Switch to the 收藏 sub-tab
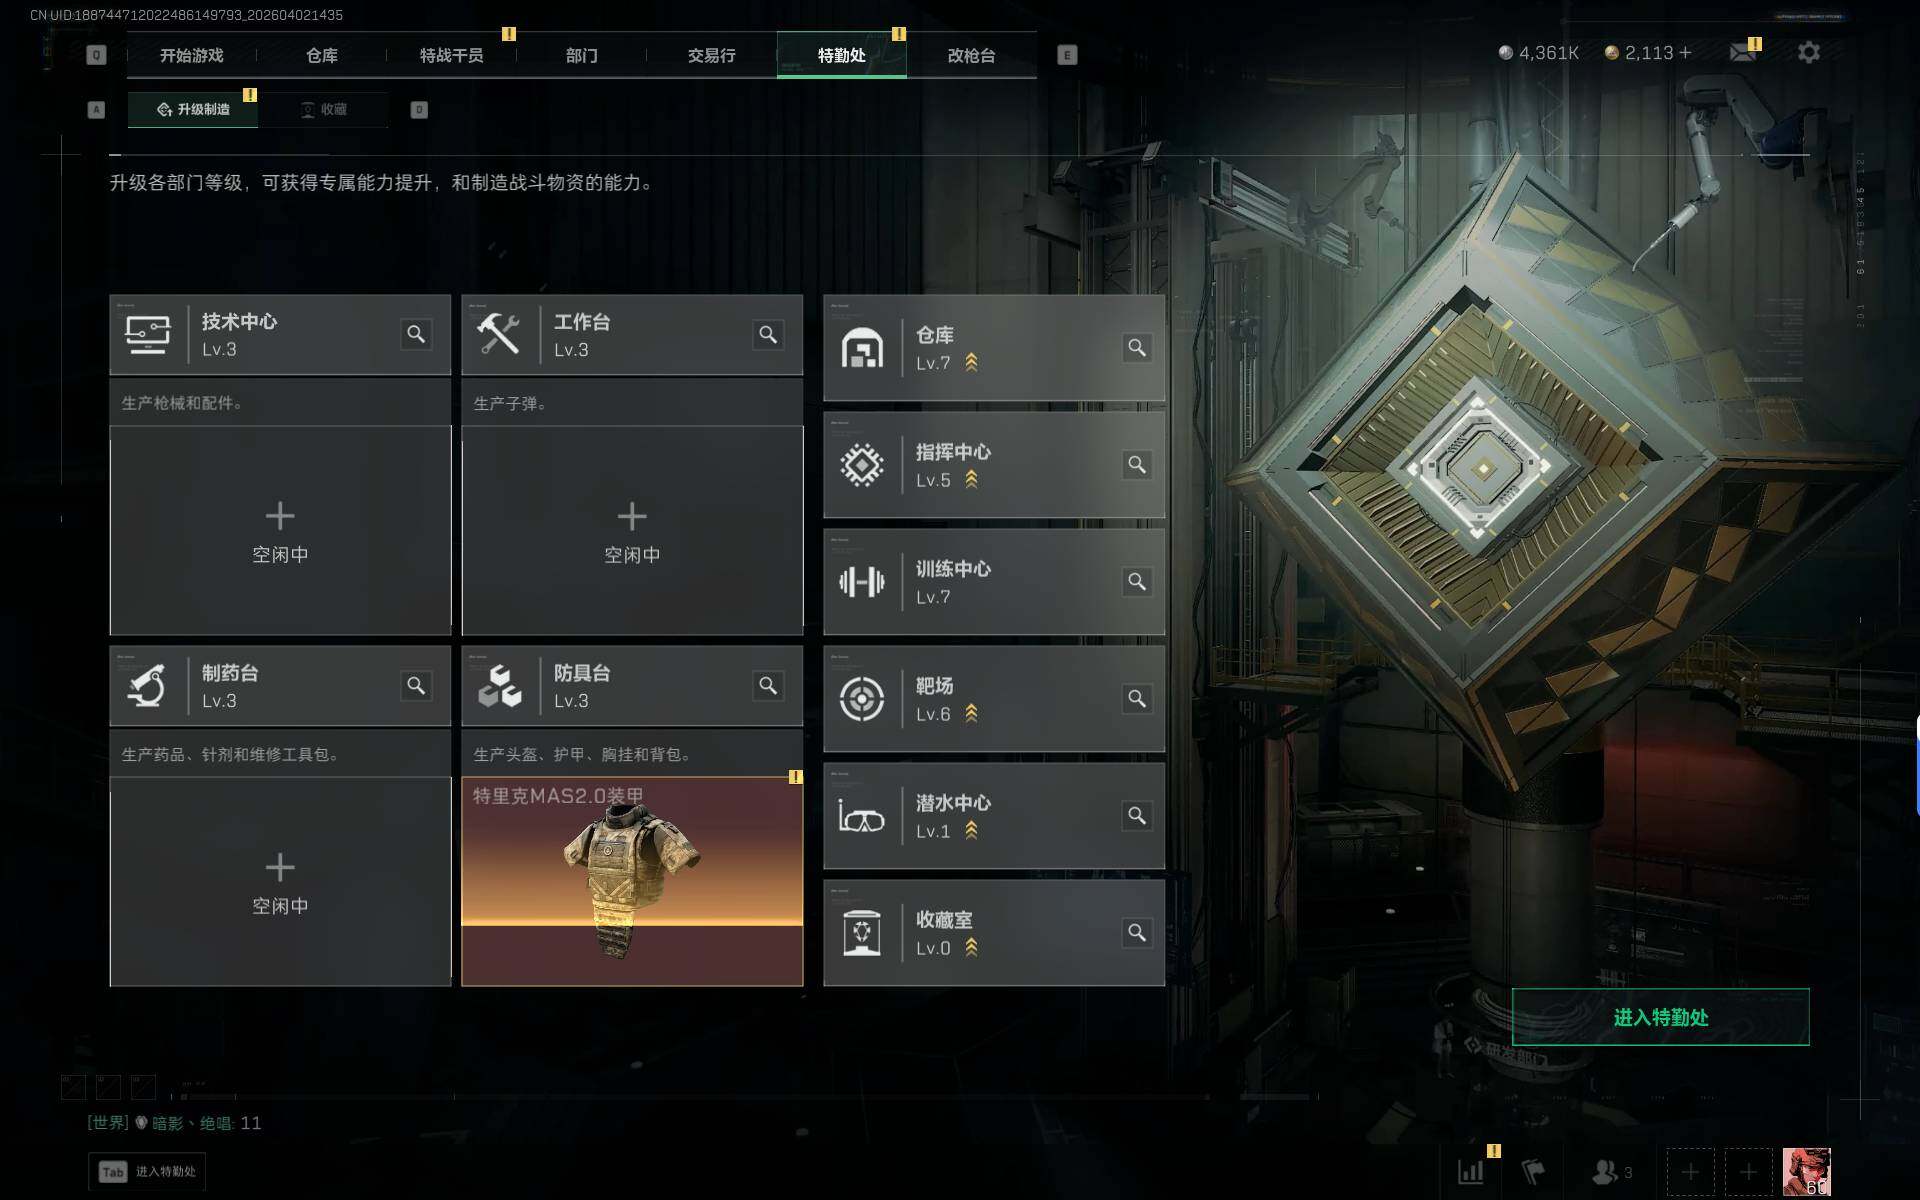1920x1200 pixels. pyautogui.click(x=324, y=109)
